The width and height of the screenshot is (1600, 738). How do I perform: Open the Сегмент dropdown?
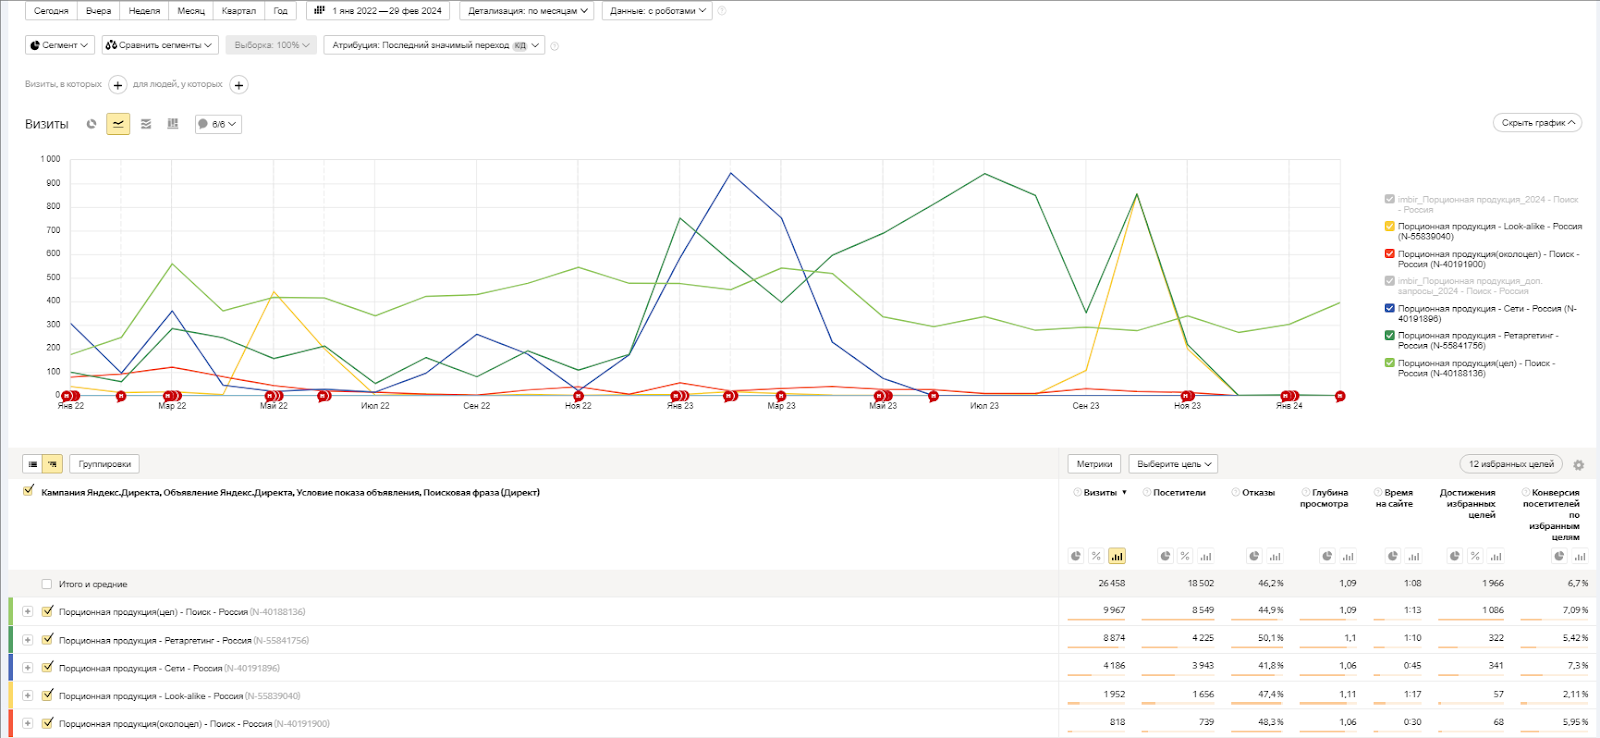[x=60, y=45]
